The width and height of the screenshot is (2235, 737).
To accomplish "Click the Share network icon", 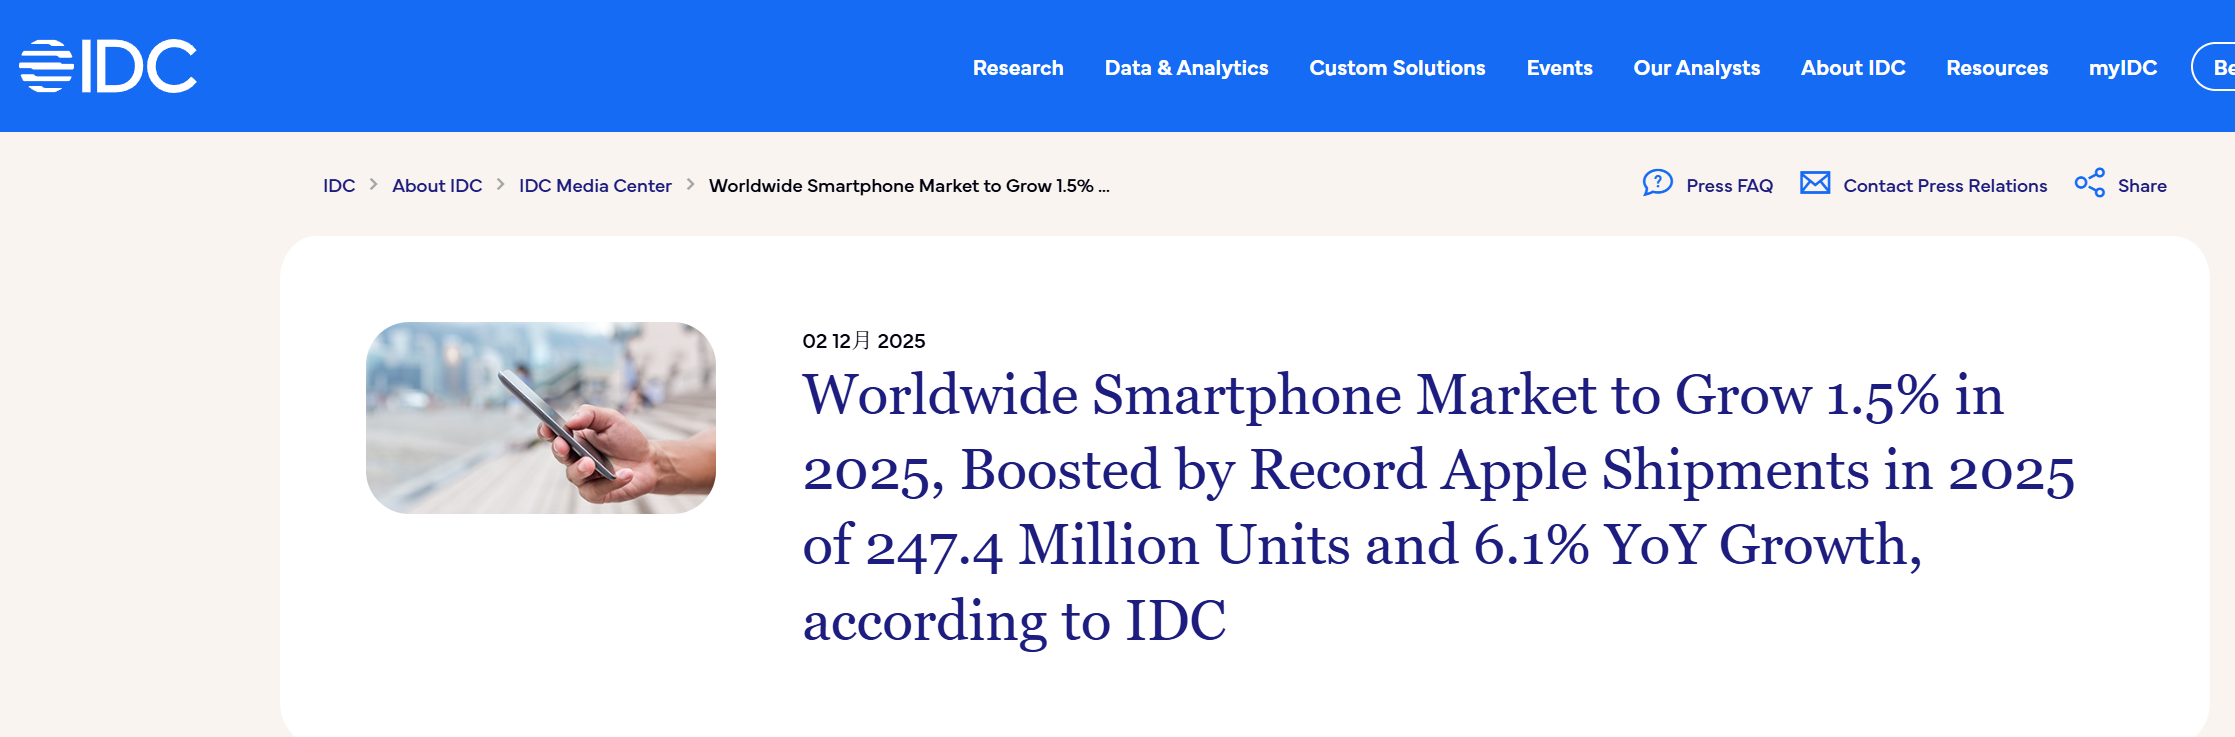I will click(2089, 183).
